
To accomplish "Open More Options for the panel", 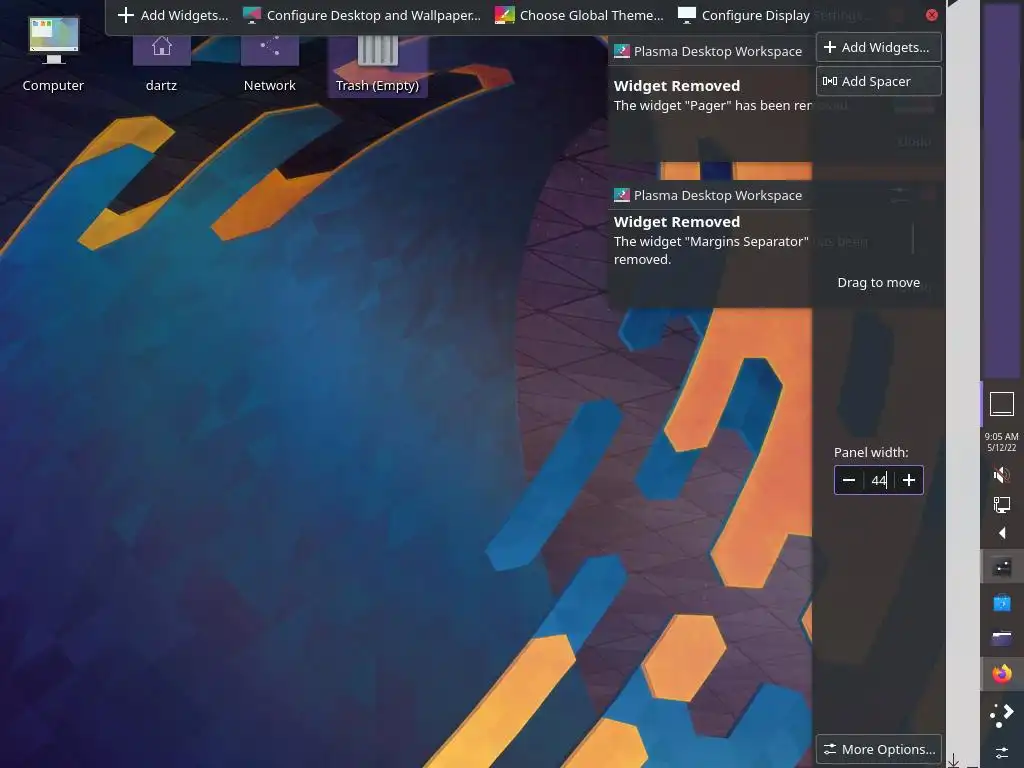I will 878,749.
